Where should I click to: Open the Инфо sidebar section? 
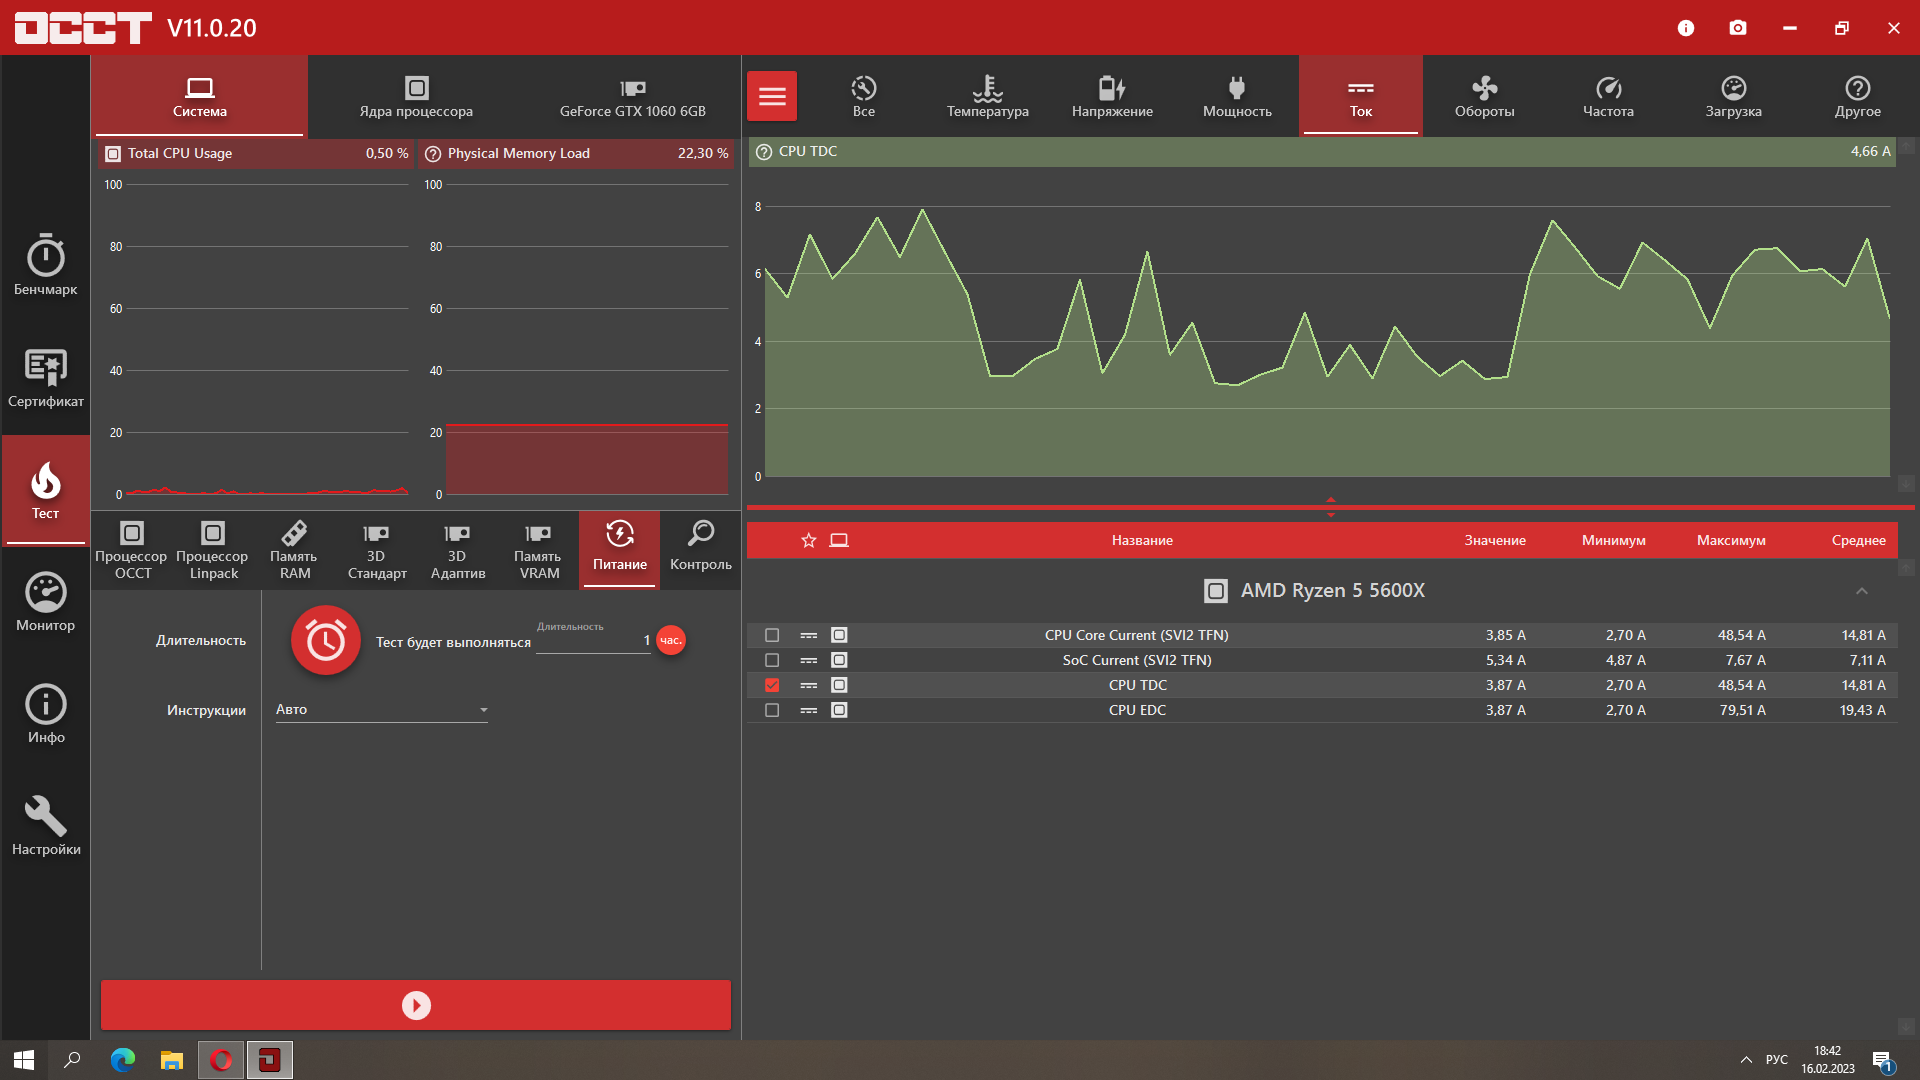click(45, 714)
